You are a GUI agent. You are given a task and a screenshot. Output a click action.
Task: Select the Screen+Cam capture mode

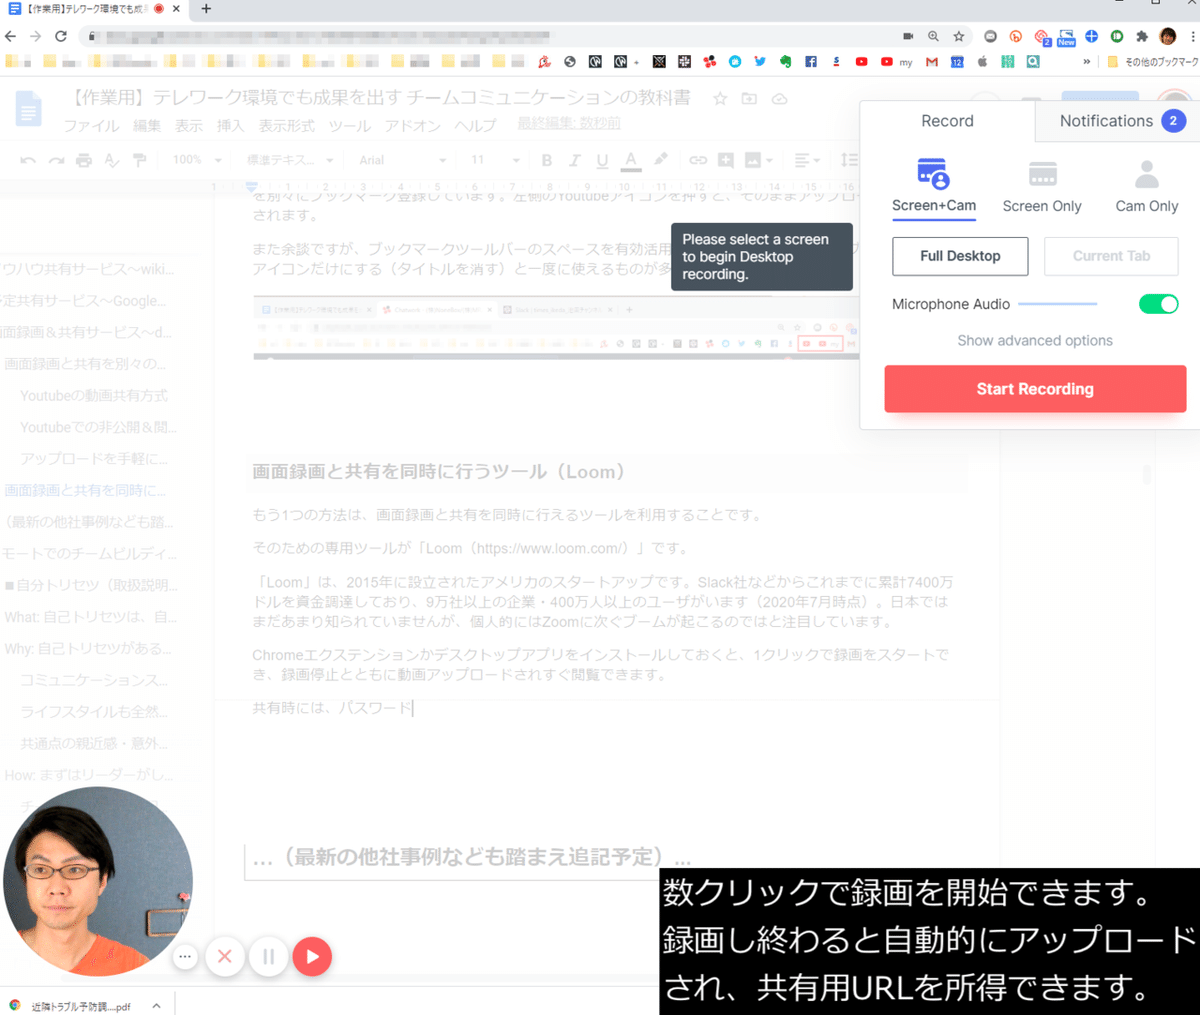(x=933, y=172)
